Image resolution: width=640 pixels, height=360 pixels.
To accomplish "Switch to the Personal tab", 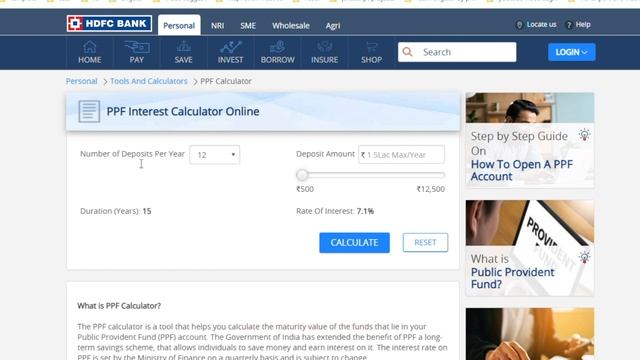I will (x=179, y=25).
